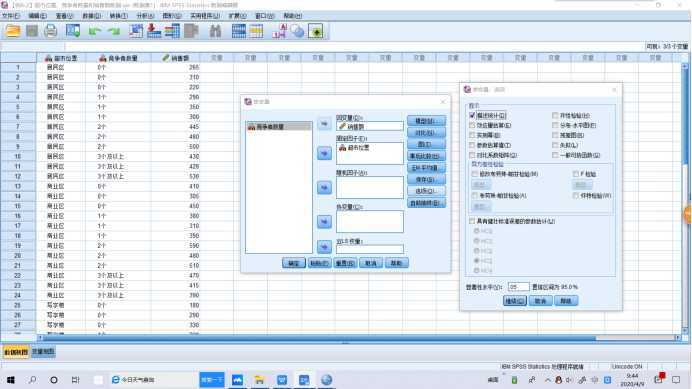The image size is (692, 389).
Task: Click the last toolbar icon with green plus
Action: tap(316, 31)
